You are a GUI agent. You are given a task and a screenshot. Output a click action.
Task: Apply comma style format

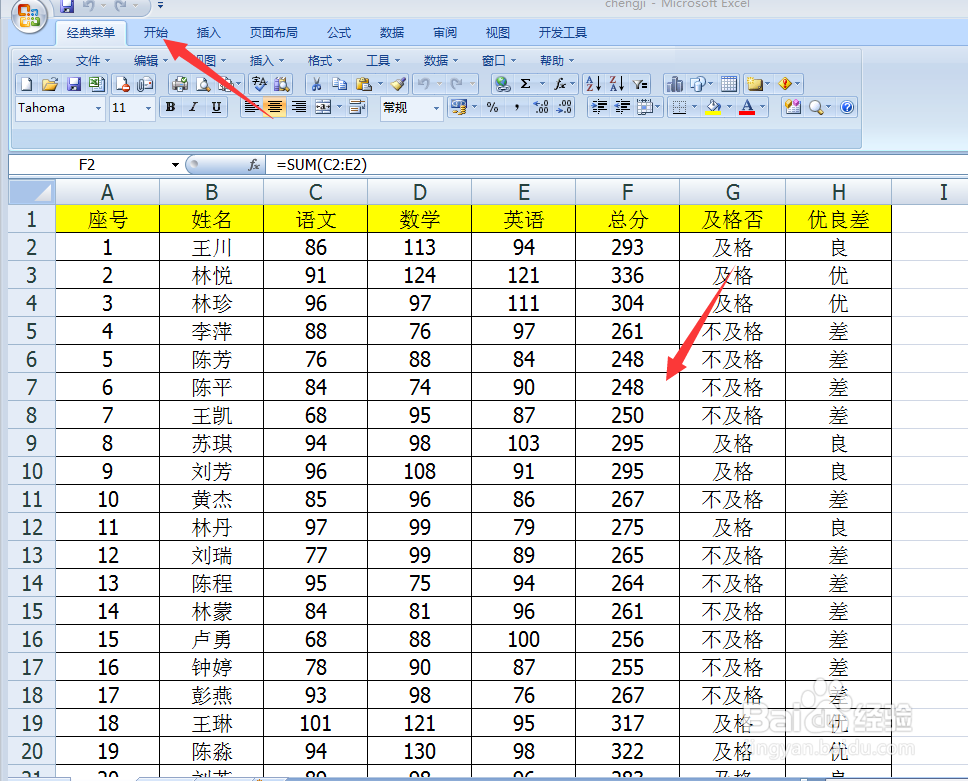coord(516,107)
